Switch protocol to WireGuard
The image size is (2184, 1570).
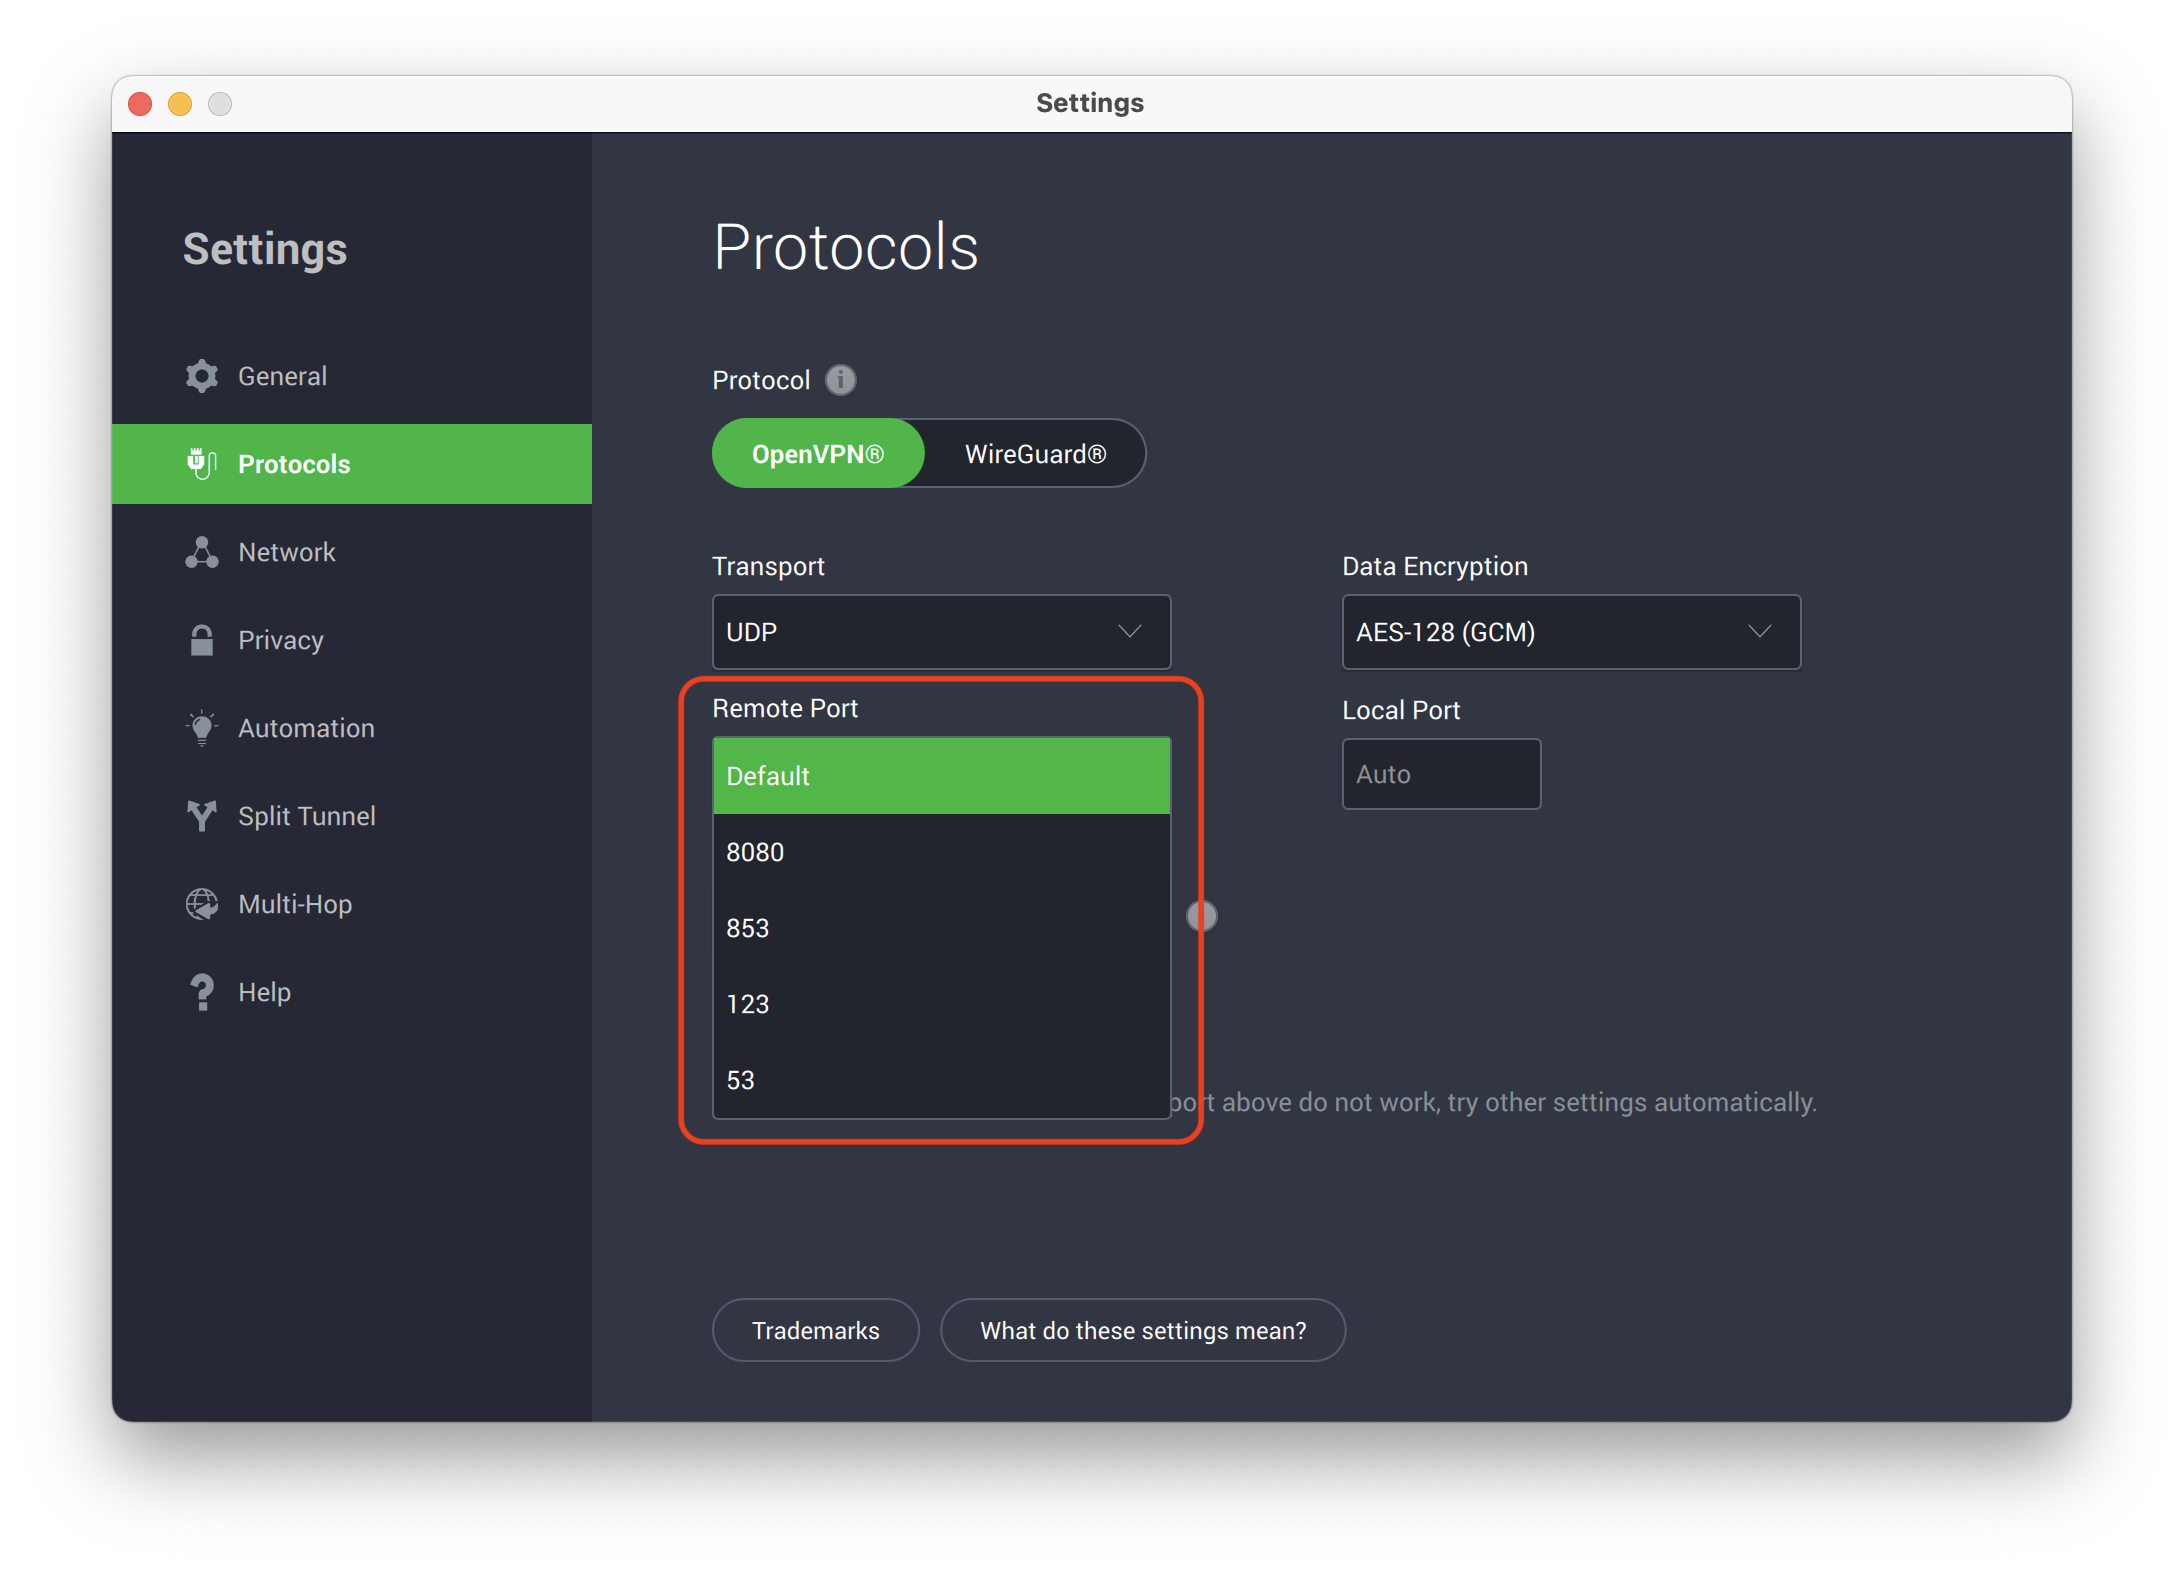(1035, 454)
